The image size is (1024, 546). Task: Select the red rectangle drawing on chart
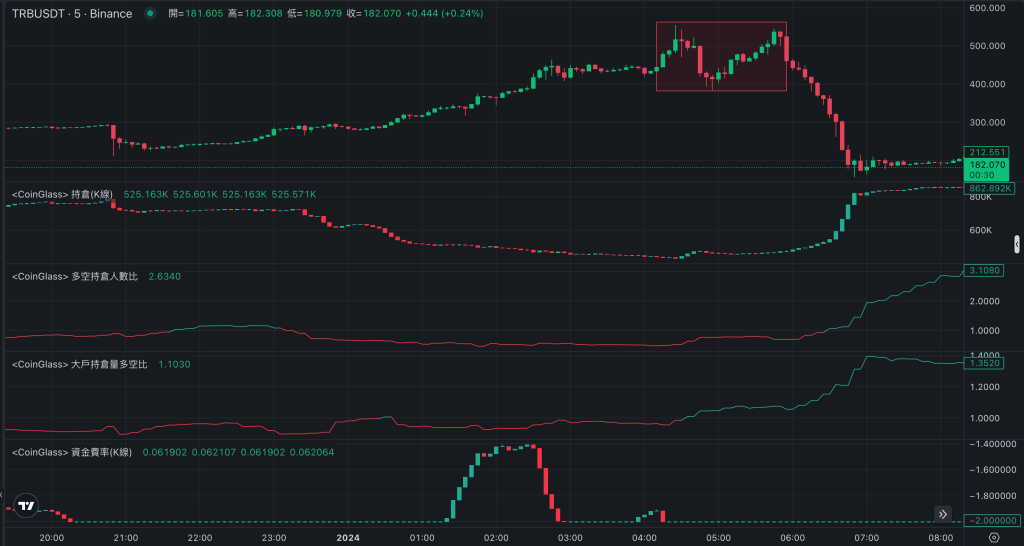pyautogui.click(x=721, y=56)
